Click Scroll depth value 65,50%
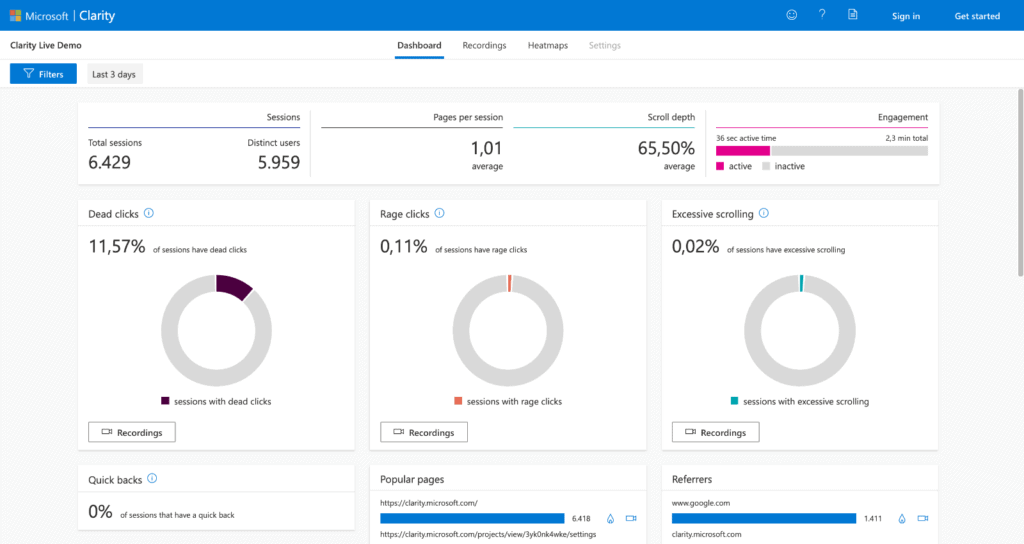Image resolution: width=1024 pixels, height=544 pixels. [x=666, y=148]
